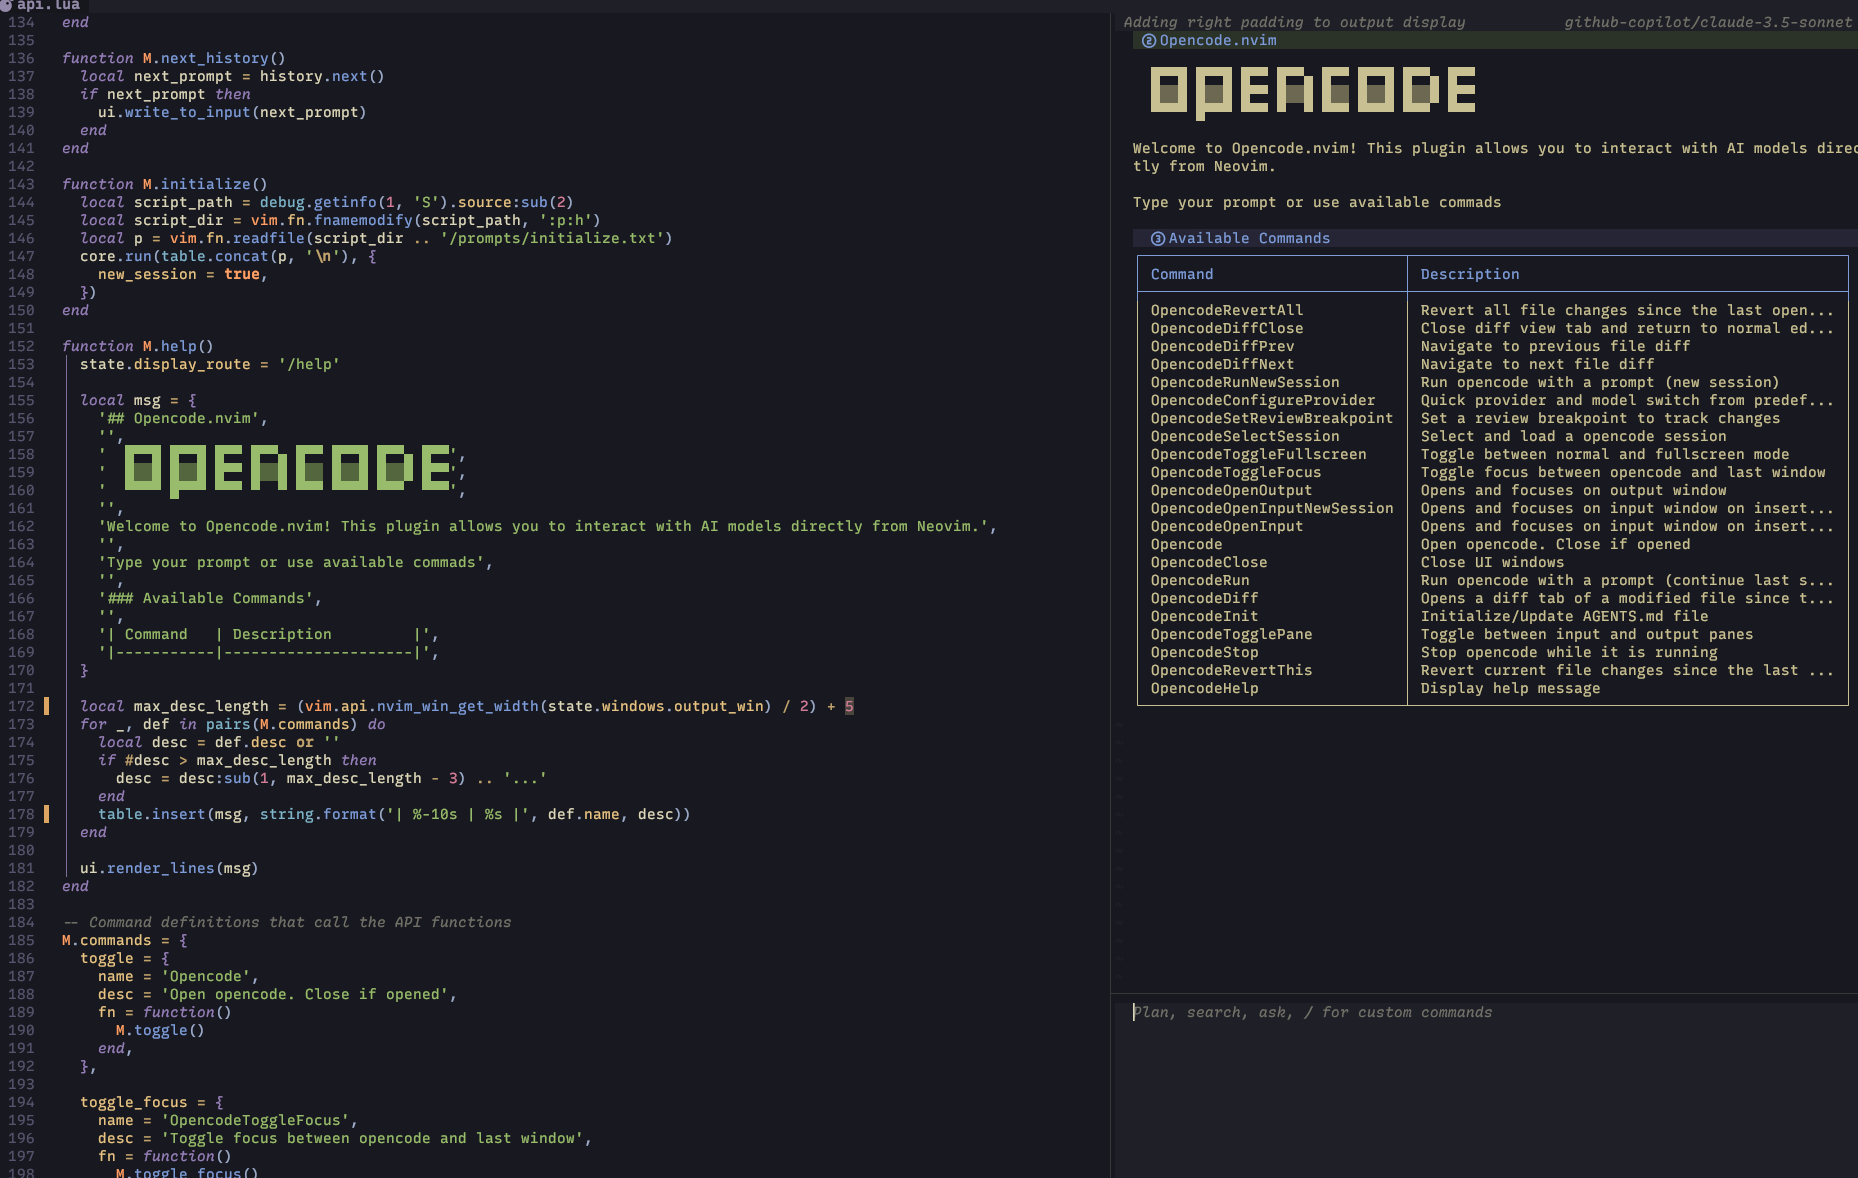Click description 'Display help message'
1858x1178 pixels.
pos(1511,688)
